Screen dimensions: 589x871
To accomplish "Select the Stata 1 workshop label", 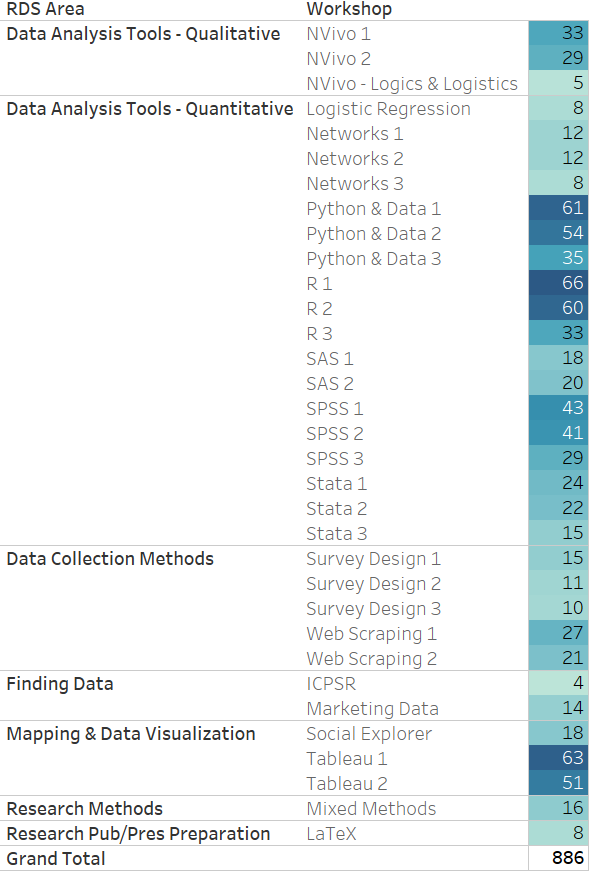I will pyautogui.click(x=336, y=484).
